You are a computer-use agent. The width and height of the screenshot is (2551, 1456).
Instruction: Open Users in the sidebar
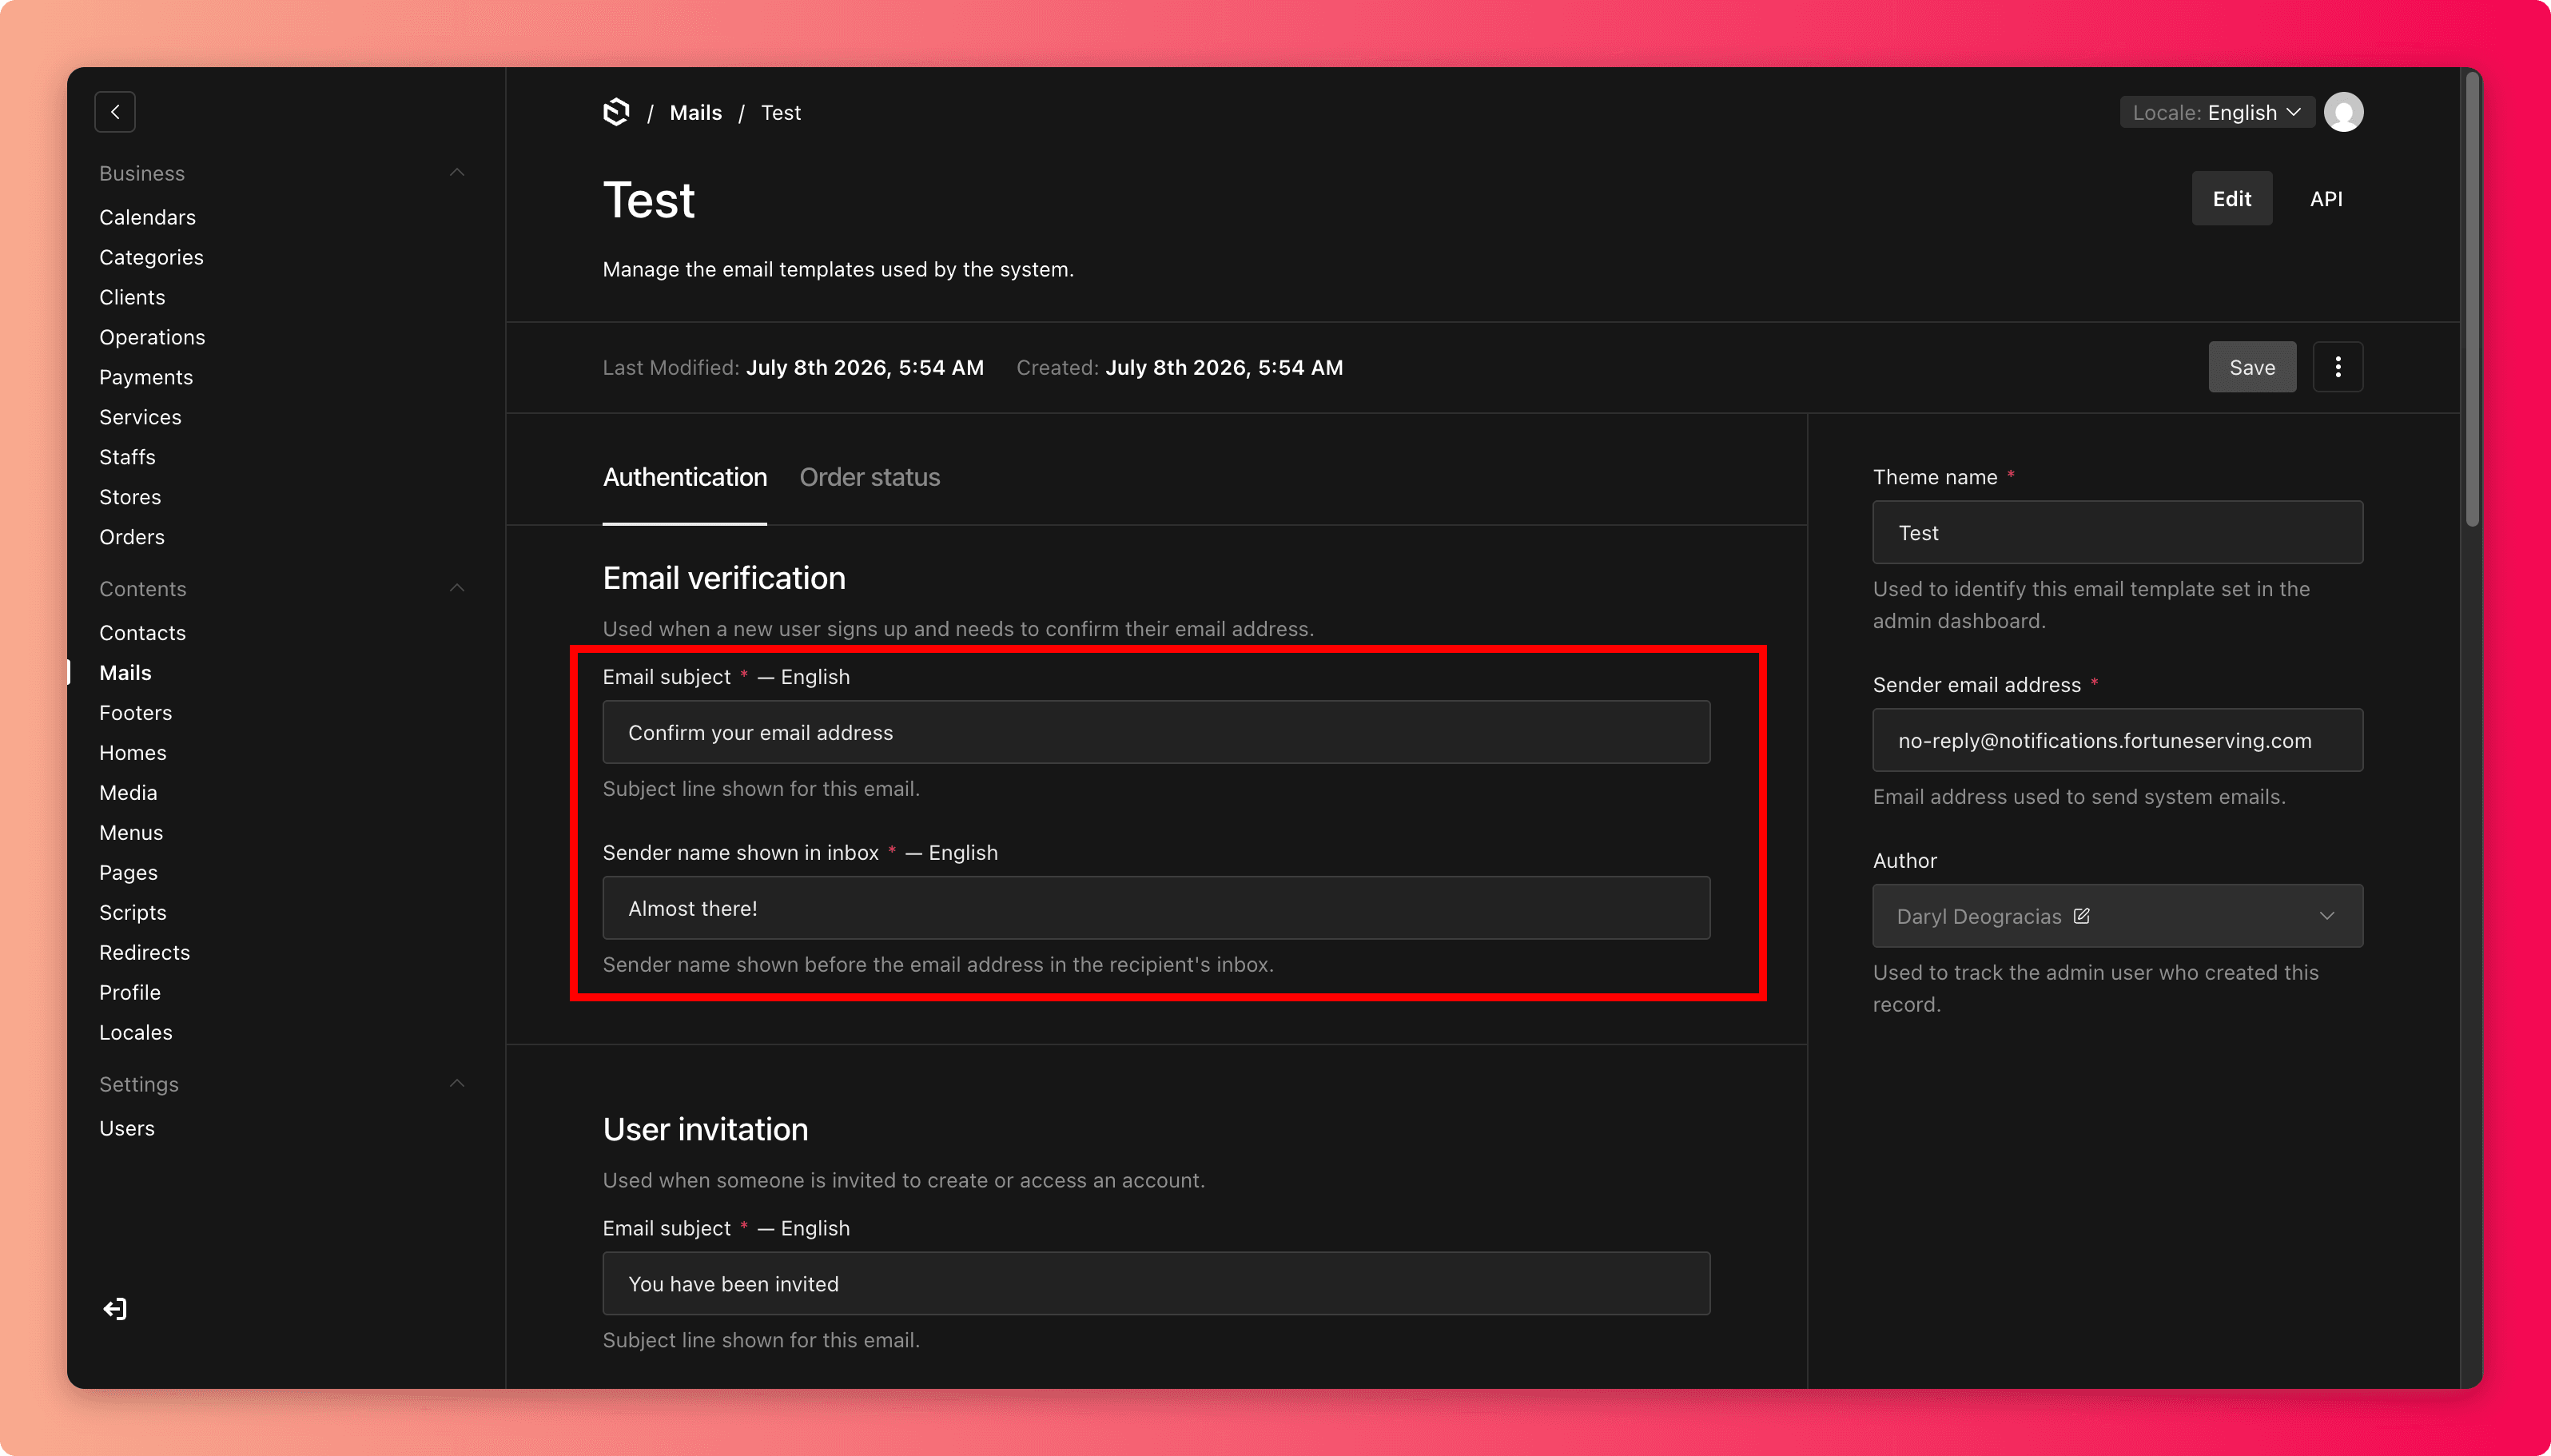tap(126, 1129)
